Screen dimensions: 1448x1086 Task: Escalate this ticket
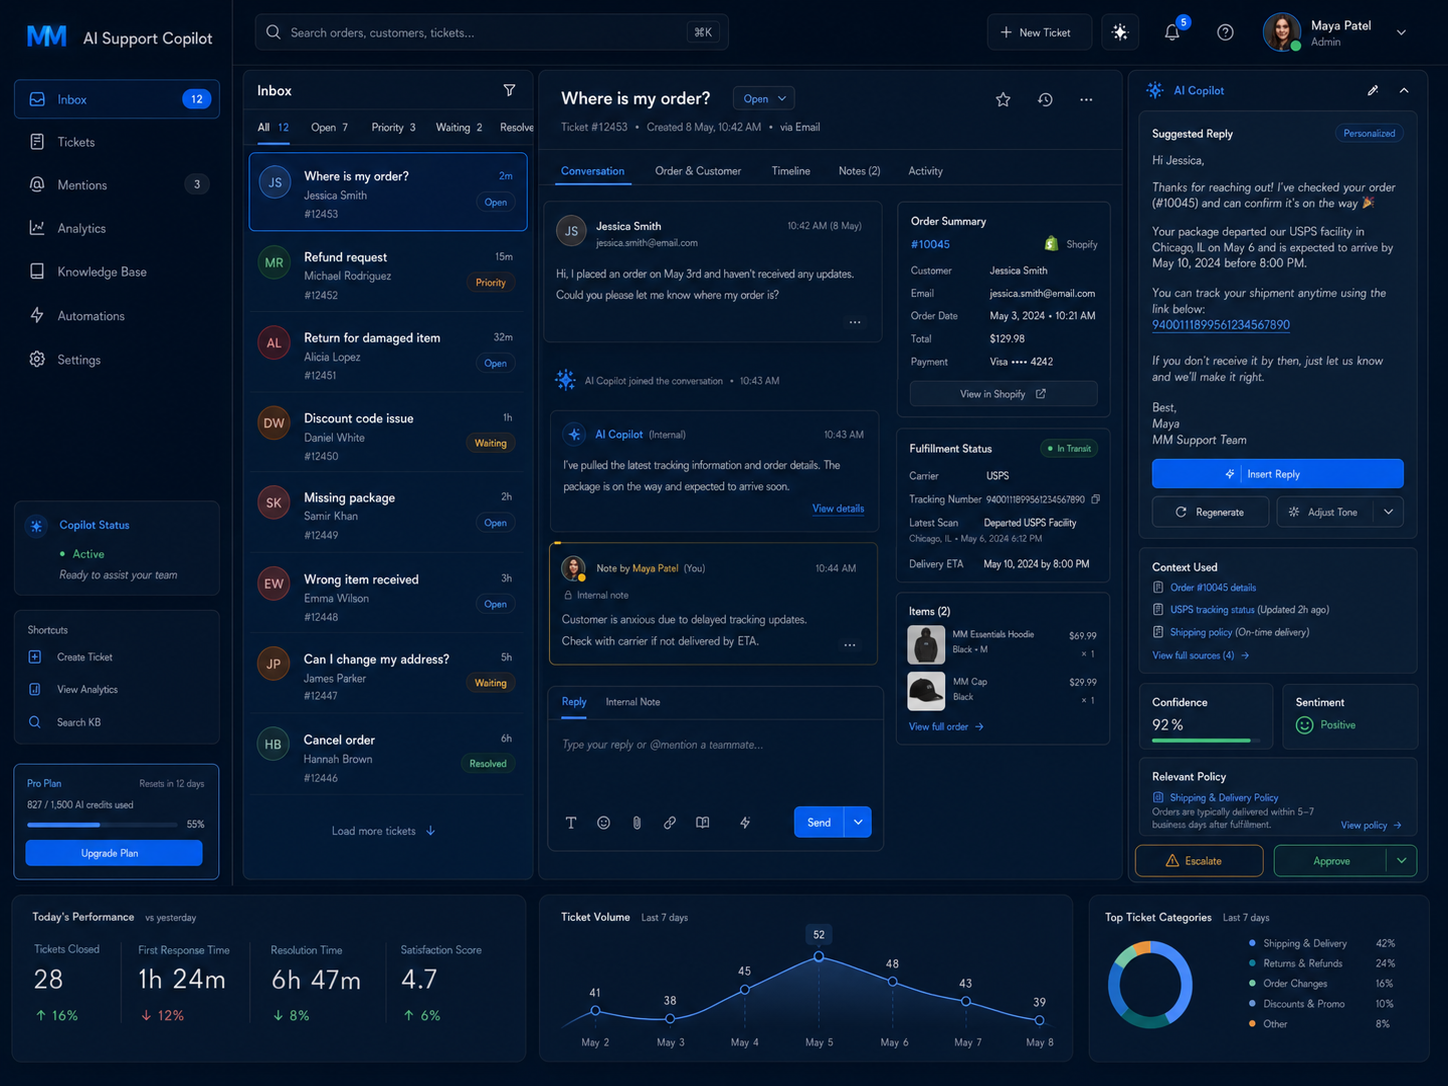[1199, 861]
